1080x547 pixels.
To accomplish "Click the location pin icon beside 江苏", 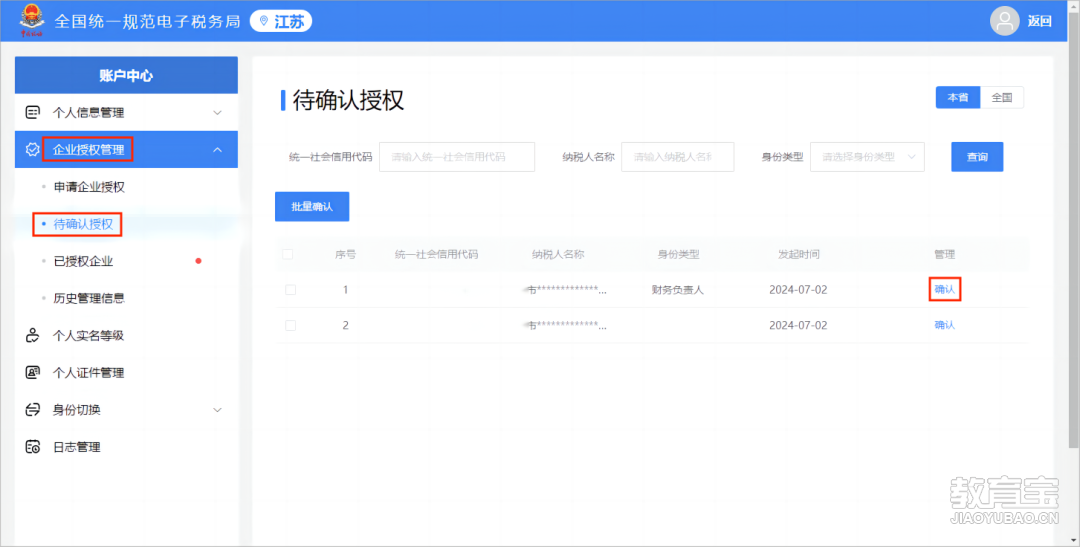I will coord(263,21).
